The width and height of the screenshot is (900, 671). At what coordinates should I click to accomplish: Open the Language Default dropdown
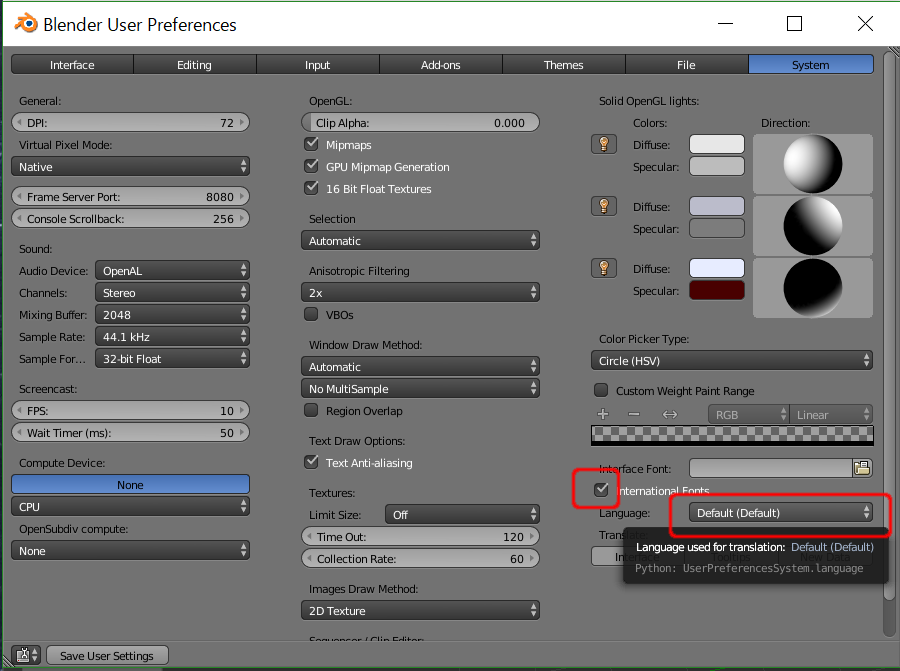(x=781, y=513)
